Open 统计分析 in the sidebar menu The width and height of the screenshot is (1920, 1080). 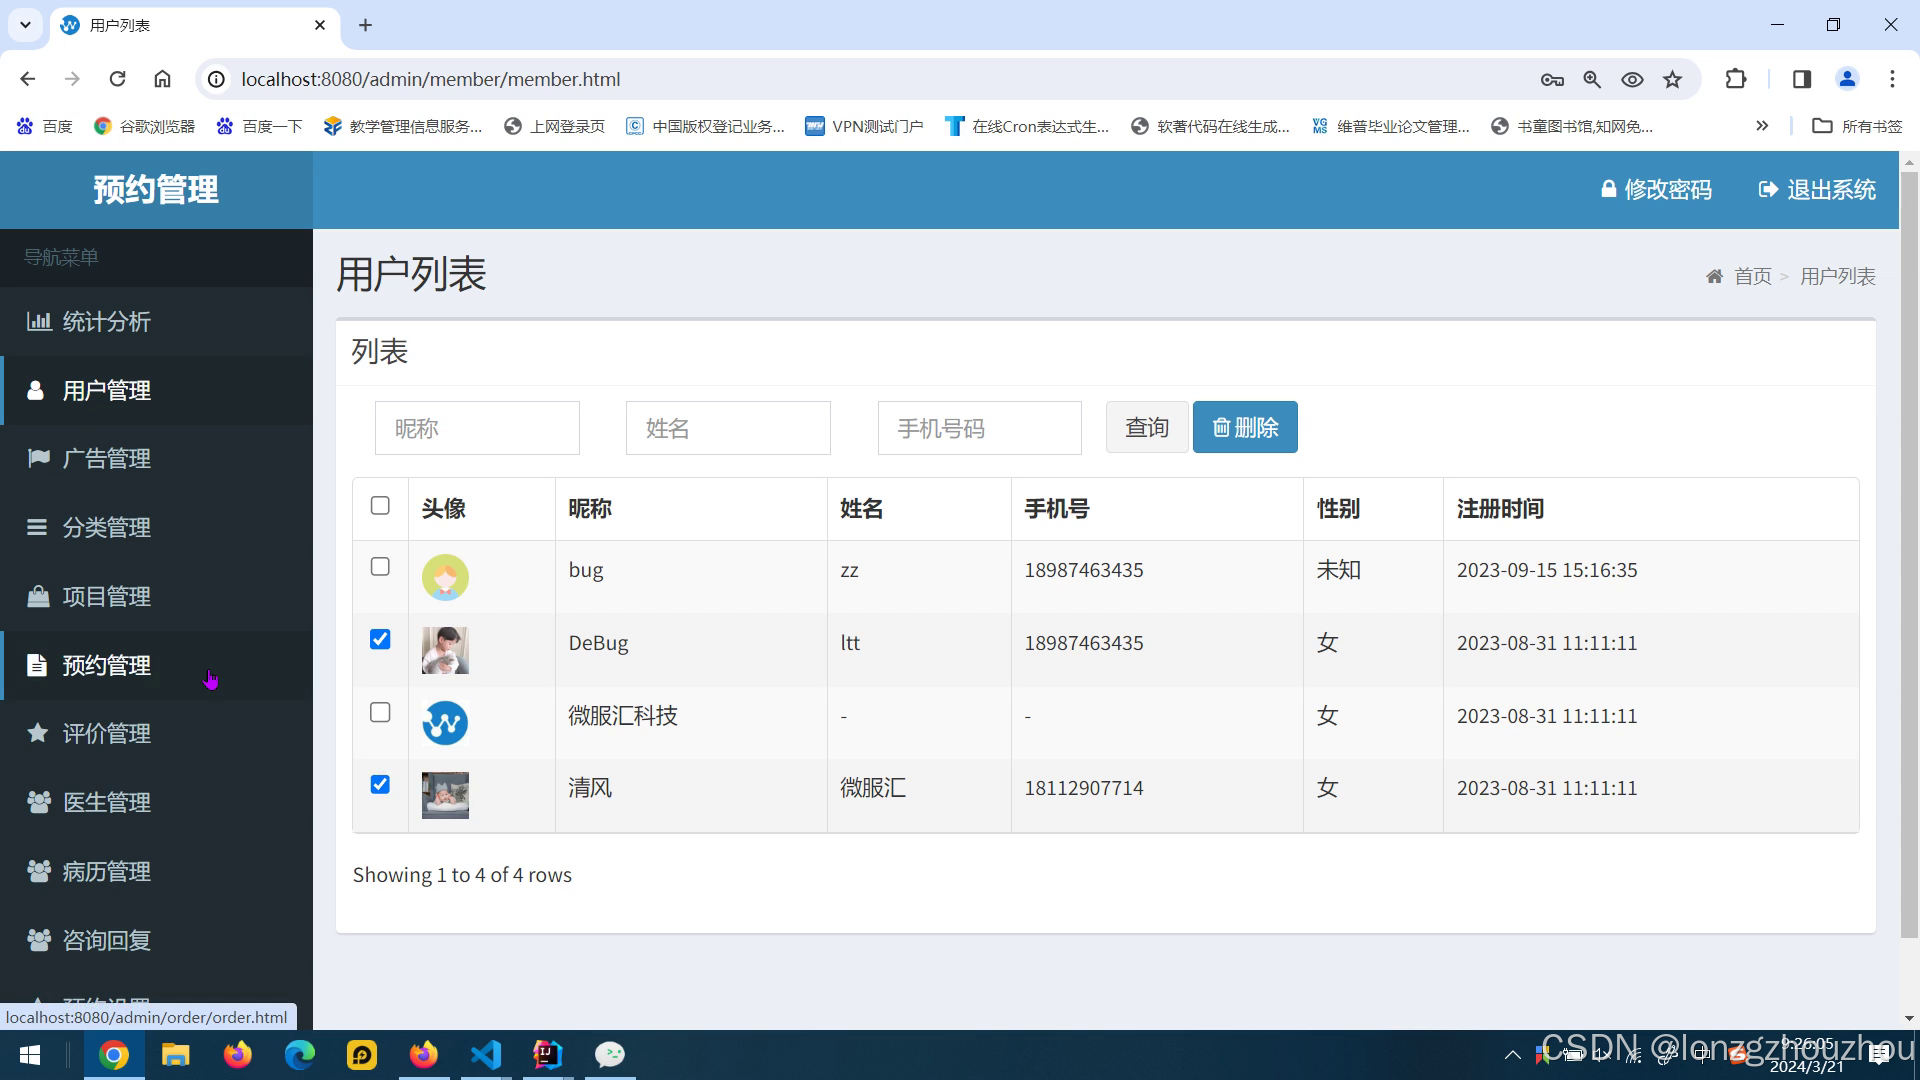[x=106, y=322]
